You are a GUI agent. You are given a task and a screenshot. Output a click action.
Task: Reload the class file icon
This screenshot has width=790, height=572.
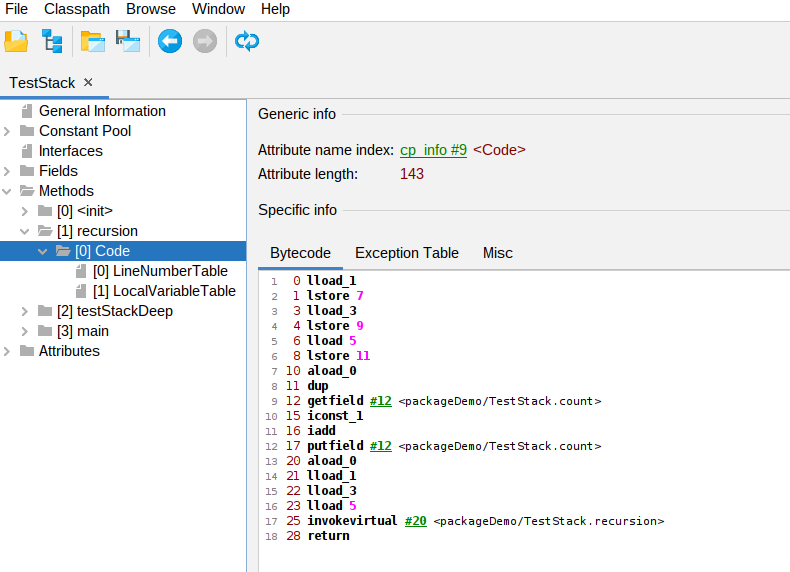pyautogui.click(x=247, y=41)
